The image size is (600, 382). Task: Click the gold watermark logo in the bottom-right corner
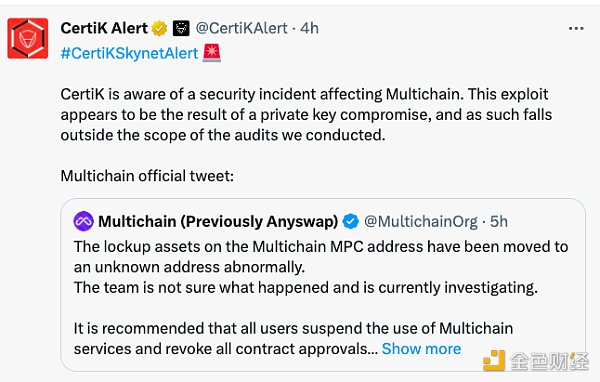tap(494, 360)
